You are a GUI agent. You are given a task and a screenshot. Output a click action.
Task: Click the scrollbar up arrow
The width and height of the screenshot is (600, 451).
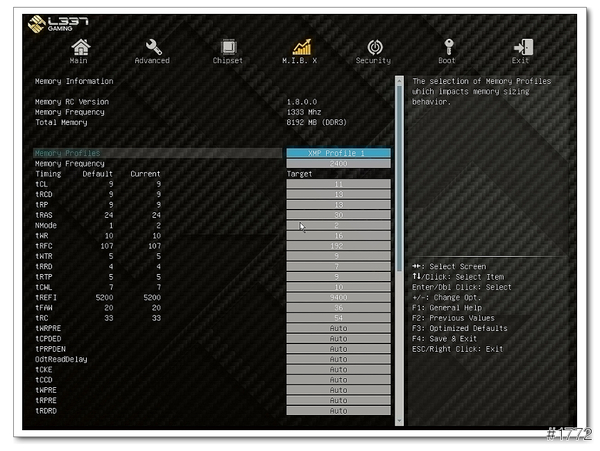(399, 81)
